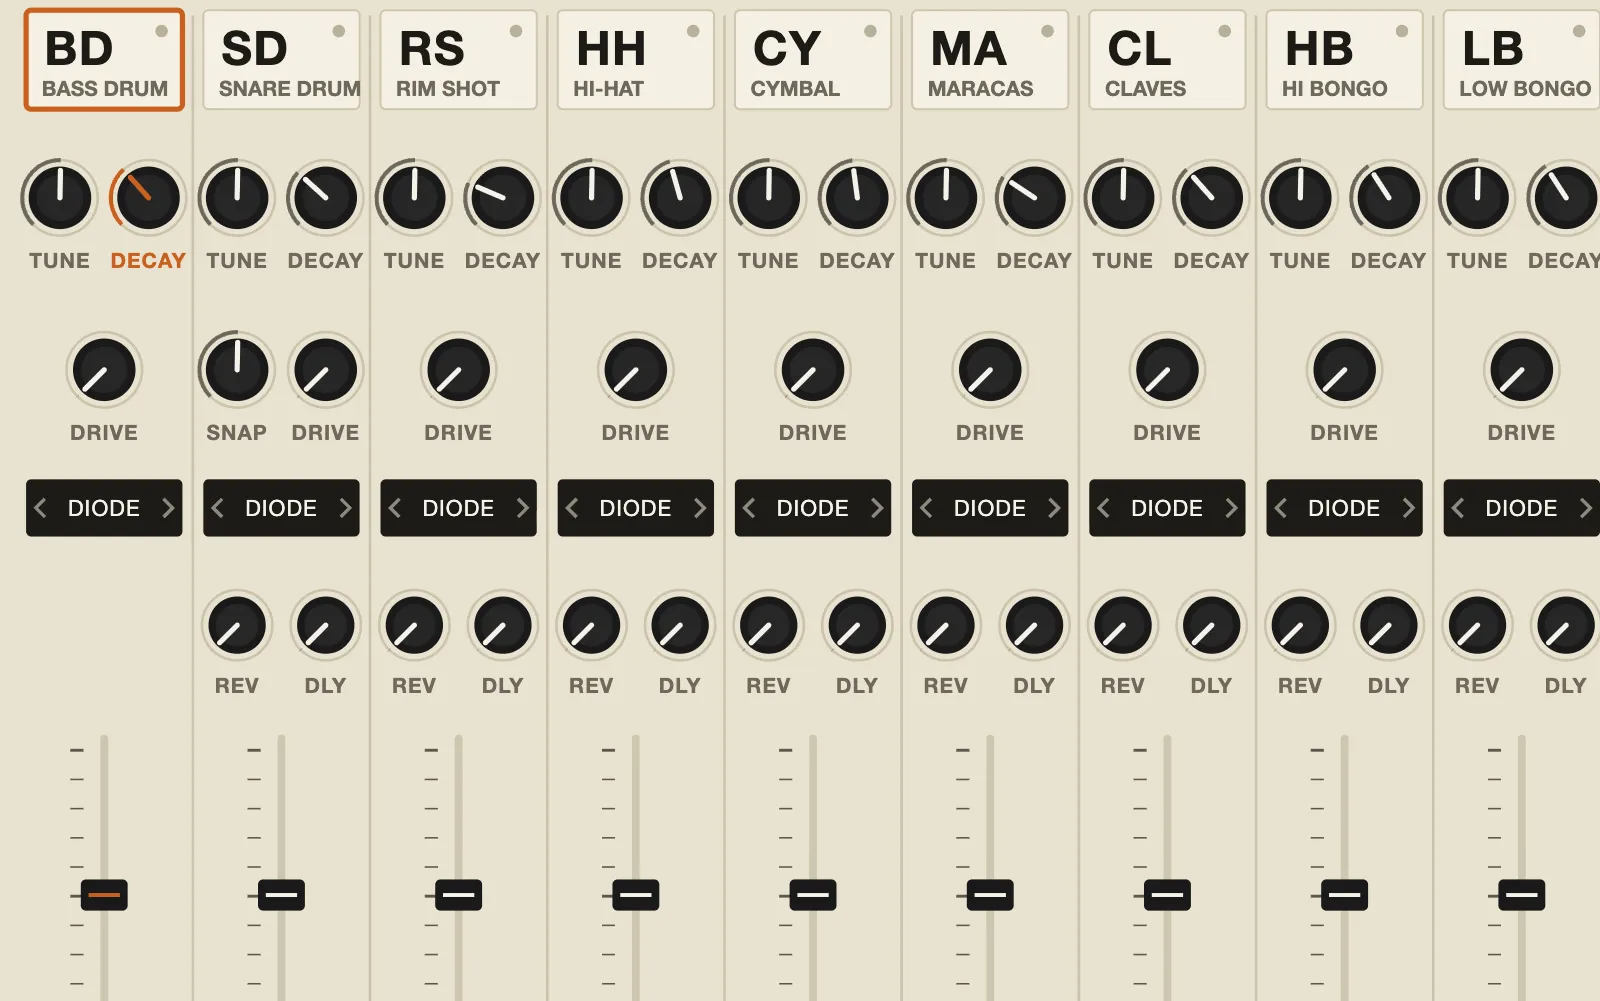The height and width of the screenshot is (1001, 1600).
Task: Select the SD Snare Drum channel
Action: point(281,60)
